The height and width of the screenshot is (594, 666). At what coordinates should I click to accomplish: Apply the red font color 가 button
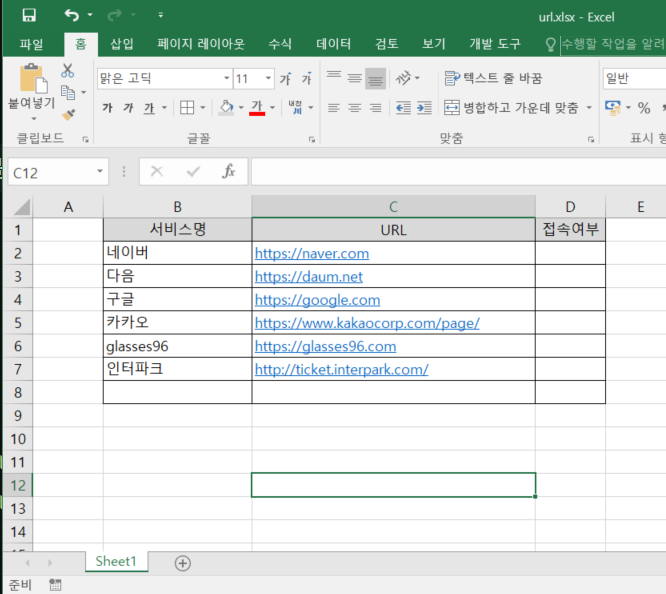pos(257,107)
